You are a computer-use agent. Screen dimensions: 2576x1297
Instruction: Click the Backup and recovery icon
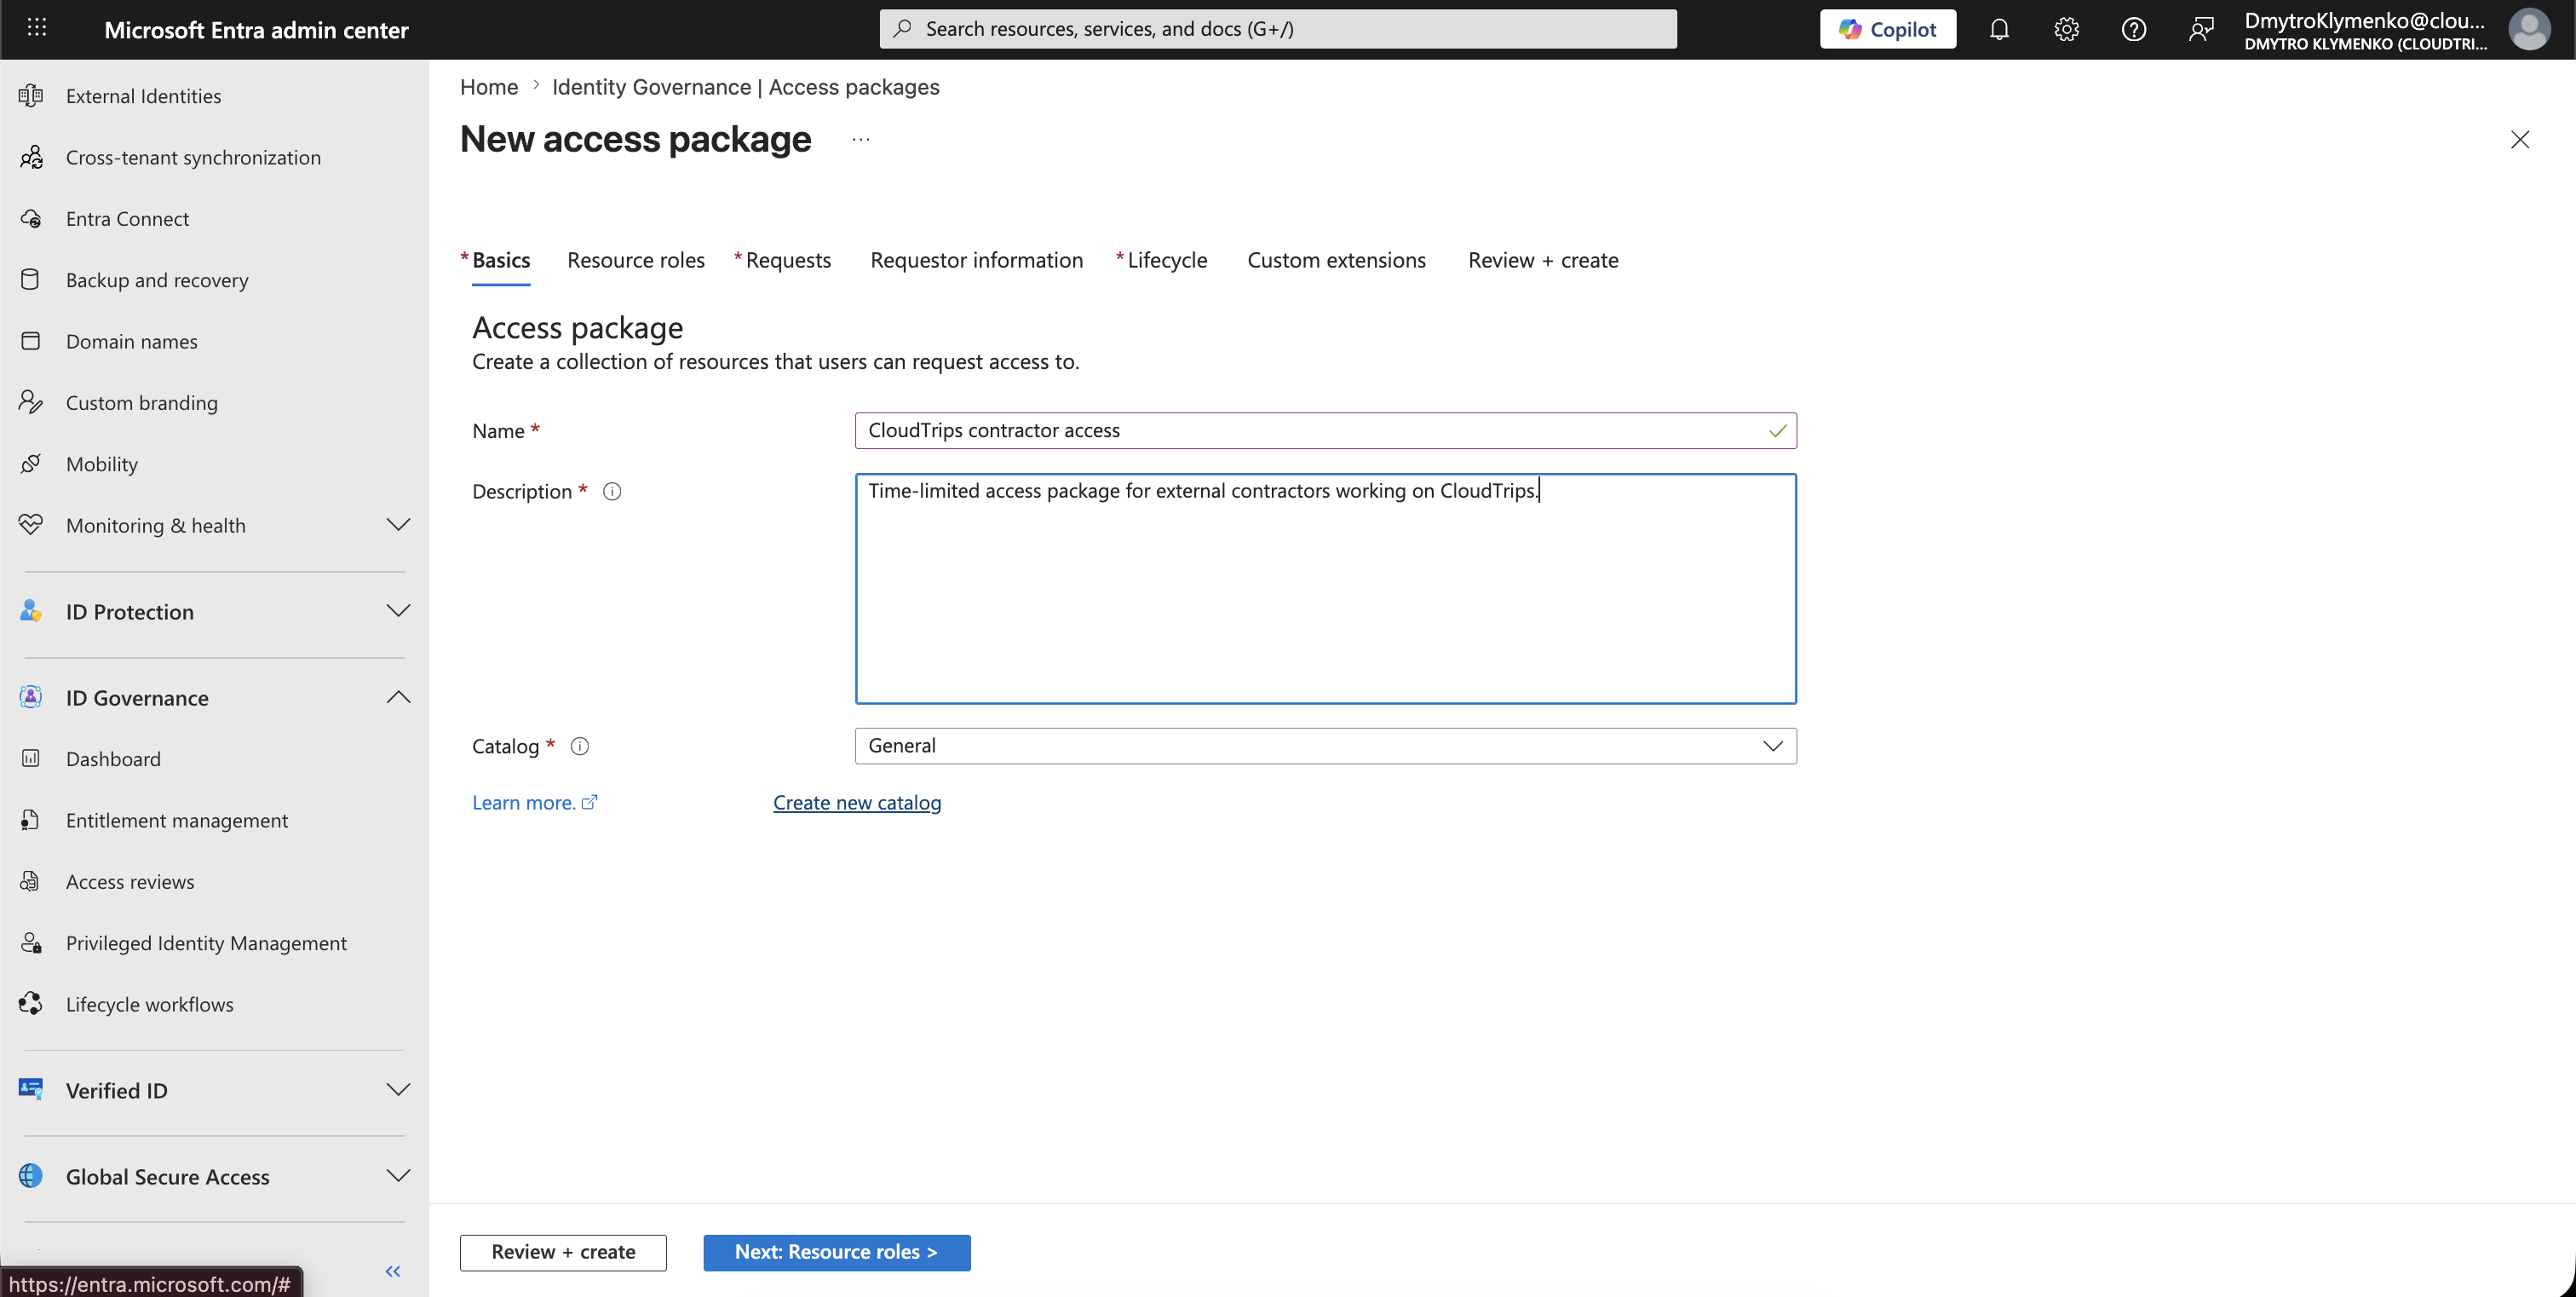(x=31, y=280)
